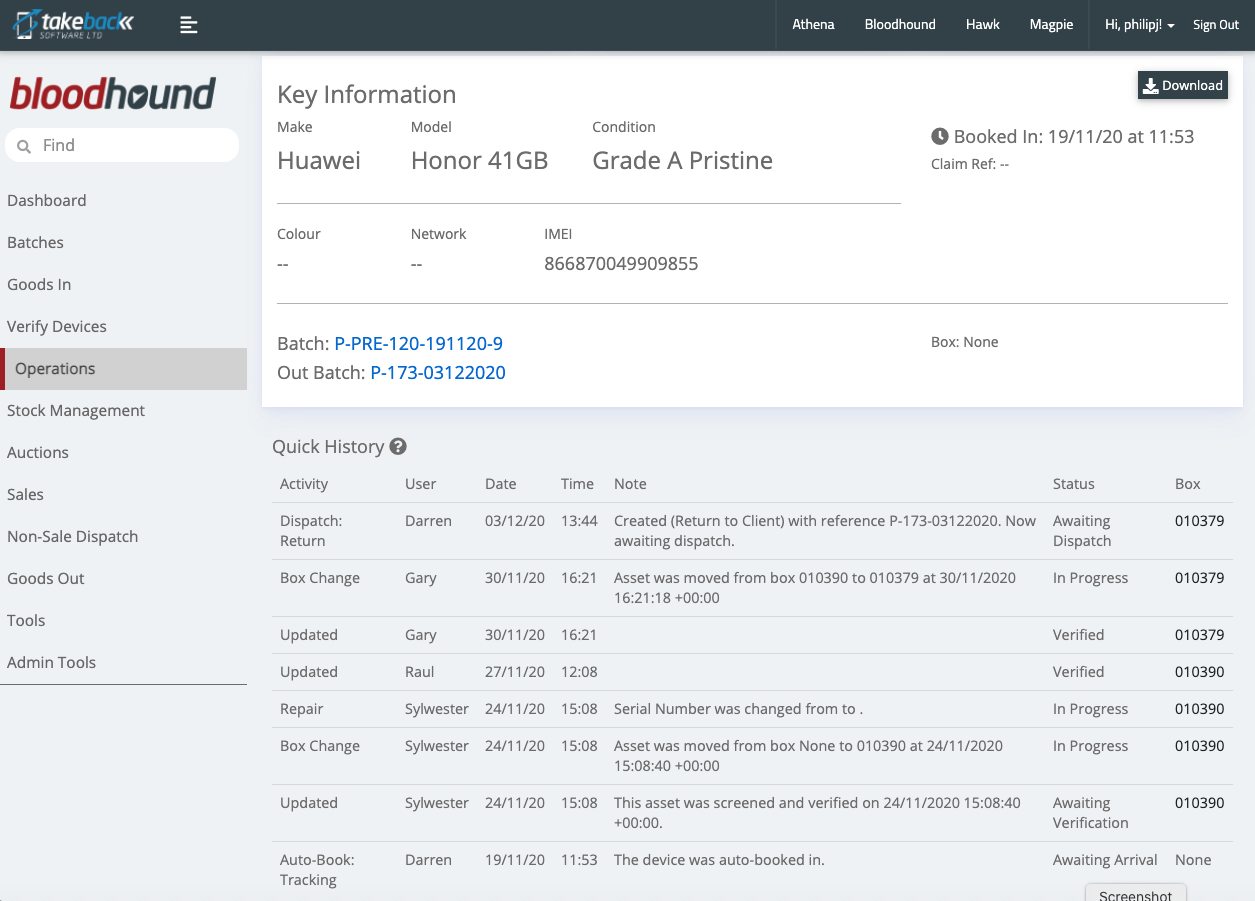Click the Key Information heading
Image resolution: width=1255 pixels, height=901 pixels.
tap(367, 95)
